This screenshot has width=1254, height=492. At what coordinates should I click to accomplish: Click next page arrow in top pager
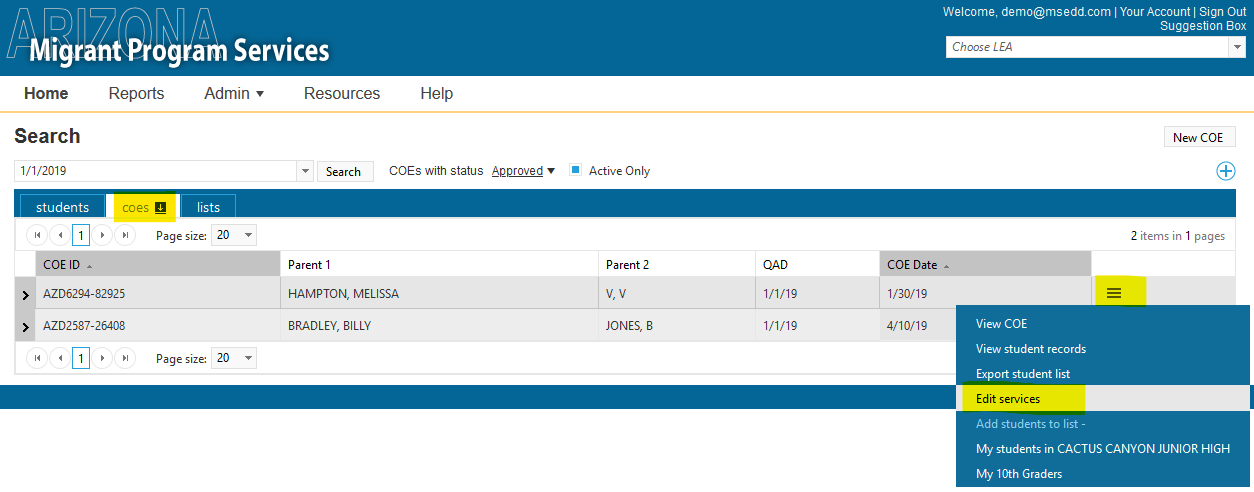[x=103, y=235]
